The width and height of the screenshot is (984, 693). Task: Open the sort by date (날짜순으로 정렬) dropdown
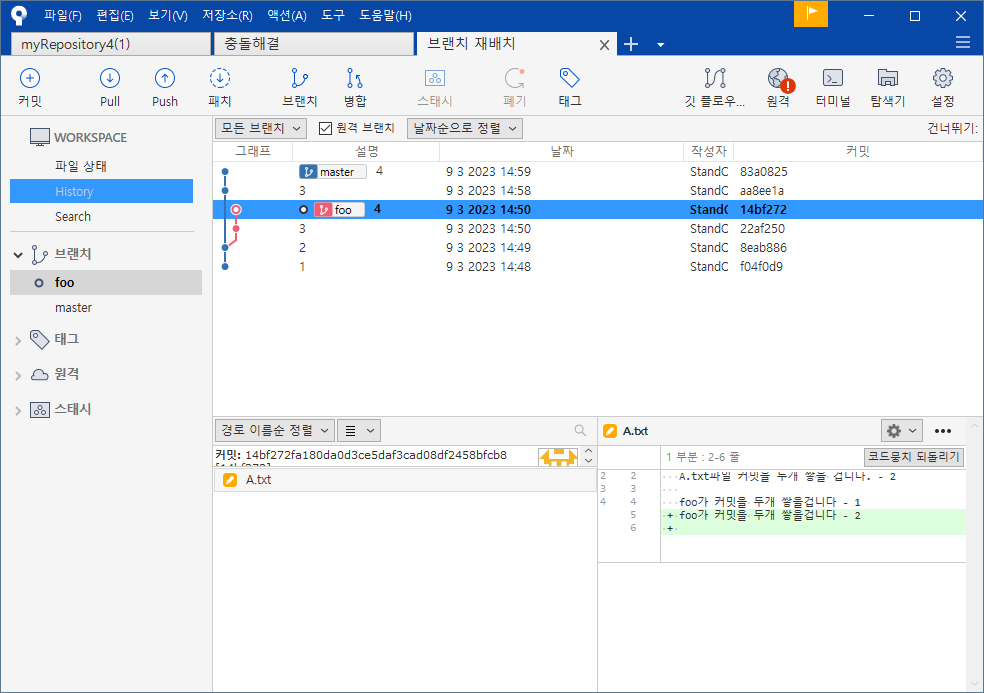pos(465,128)
